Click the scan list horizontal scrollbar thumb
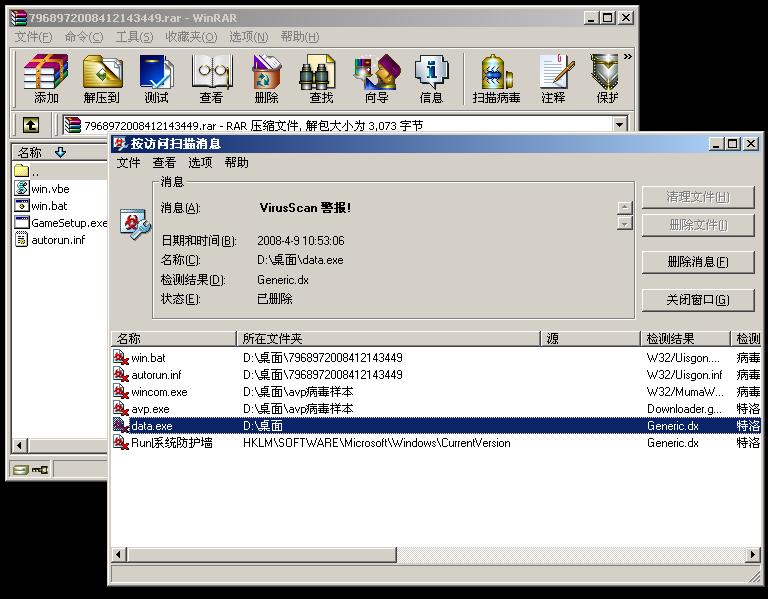The height and width of the screenshot is (599, 768). [x=262, y=554]
